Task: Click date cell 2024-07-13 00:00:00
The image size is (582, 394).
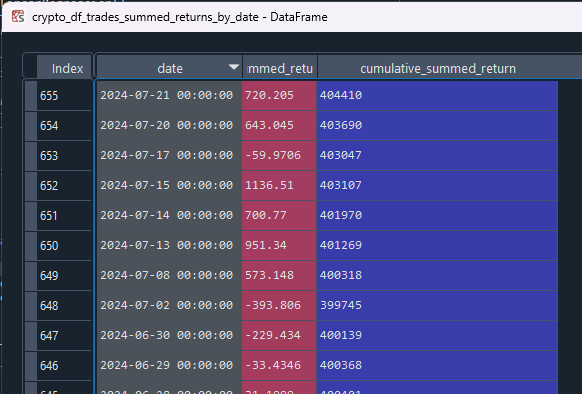Action: coord(169,245)
